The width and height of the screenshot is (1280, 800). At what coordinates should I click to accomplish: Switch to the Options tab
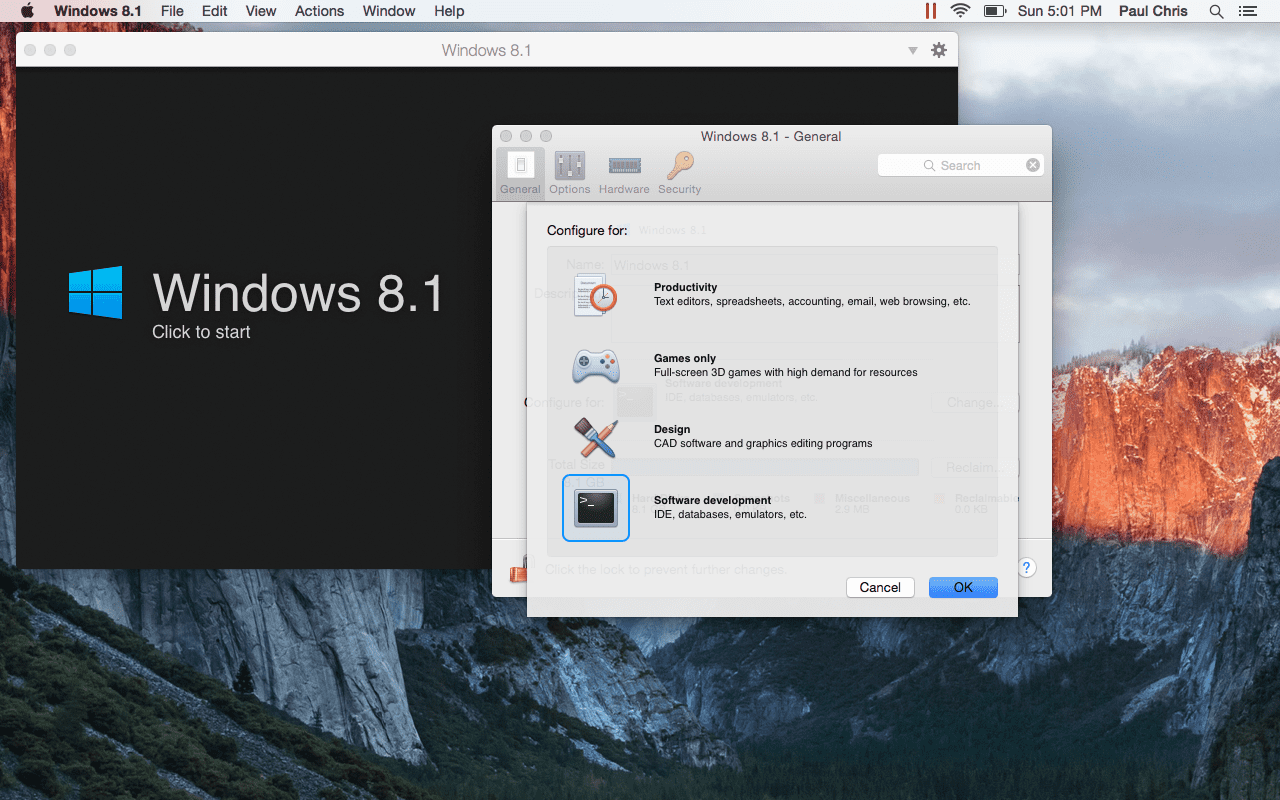tap(570, 173)
